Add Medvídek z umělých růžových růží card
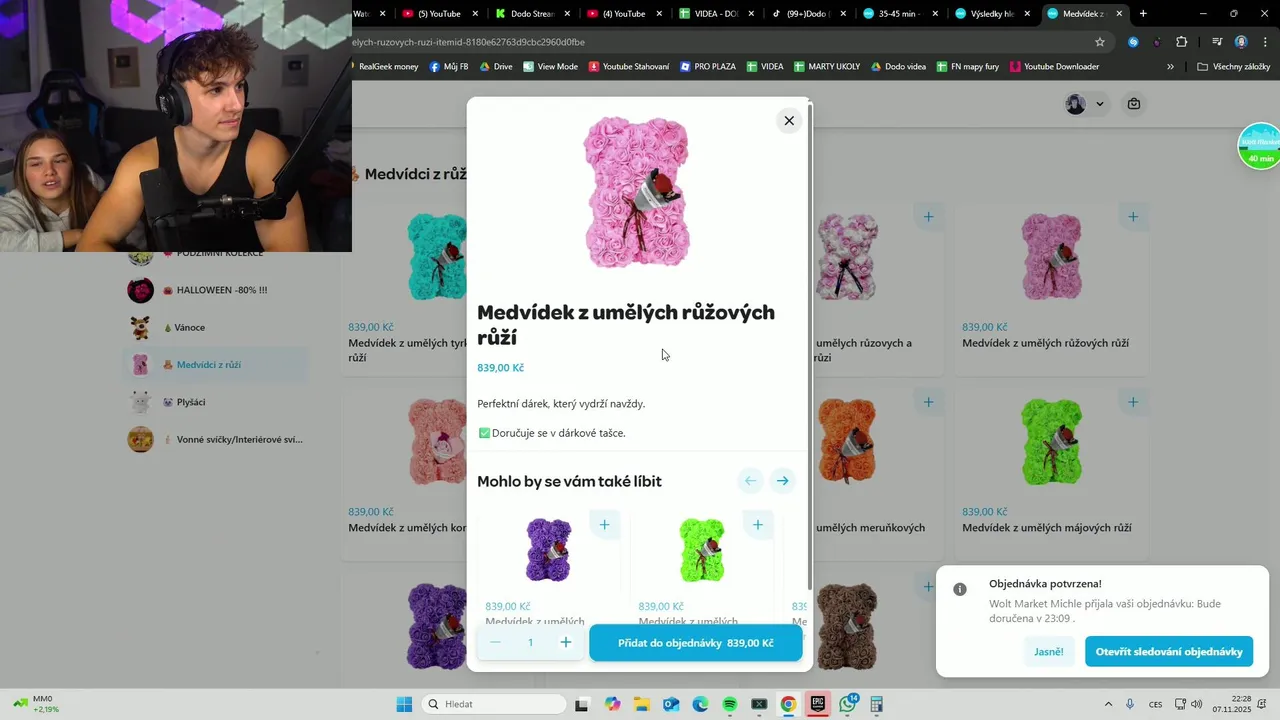The height and width of the screenshot is (720, 1280). click(x=1133, y=217)
